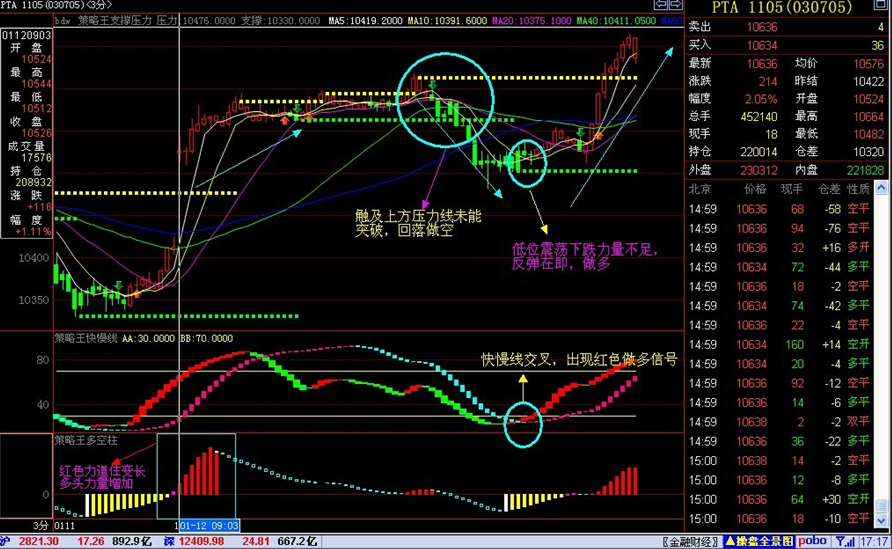Click the 性质 column header in the trade list

(858, 188)
